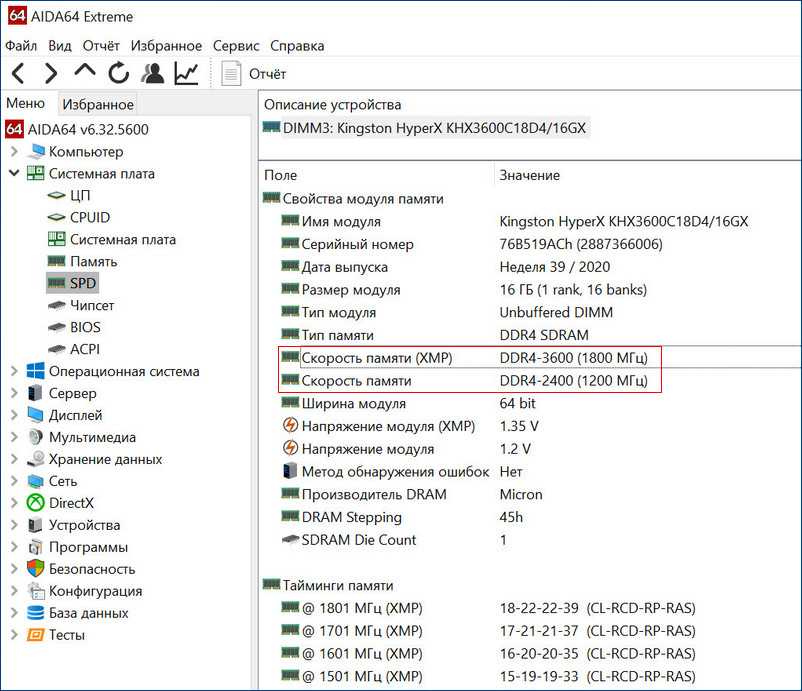Switch to the Избранное tab
The height and width of the screenshot is (691, 802).
(x=97, y=105)
